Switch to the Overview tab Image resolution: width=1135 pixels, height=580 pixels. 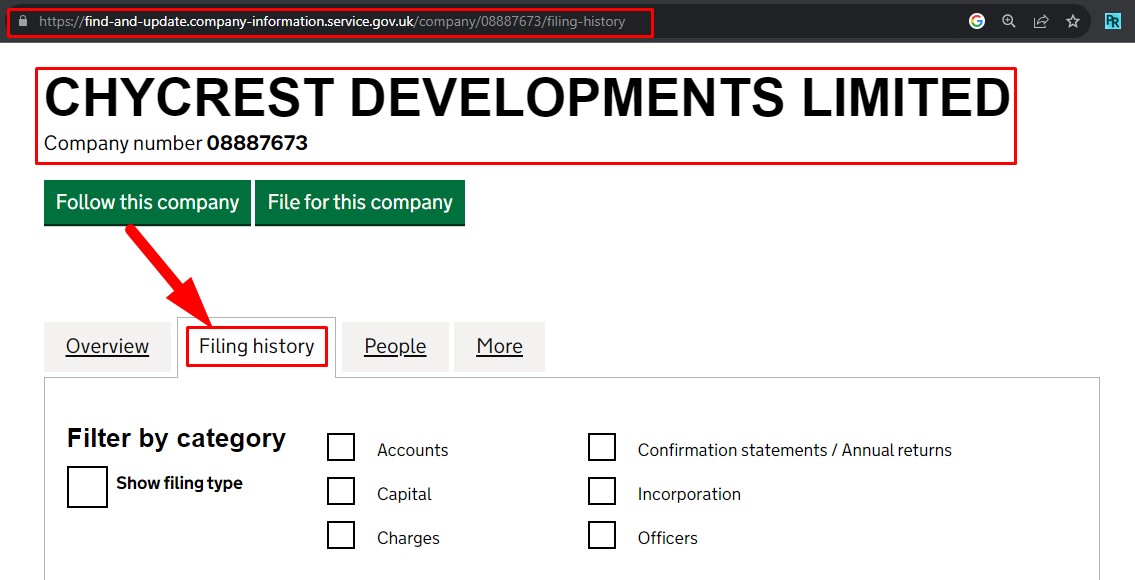107,347
